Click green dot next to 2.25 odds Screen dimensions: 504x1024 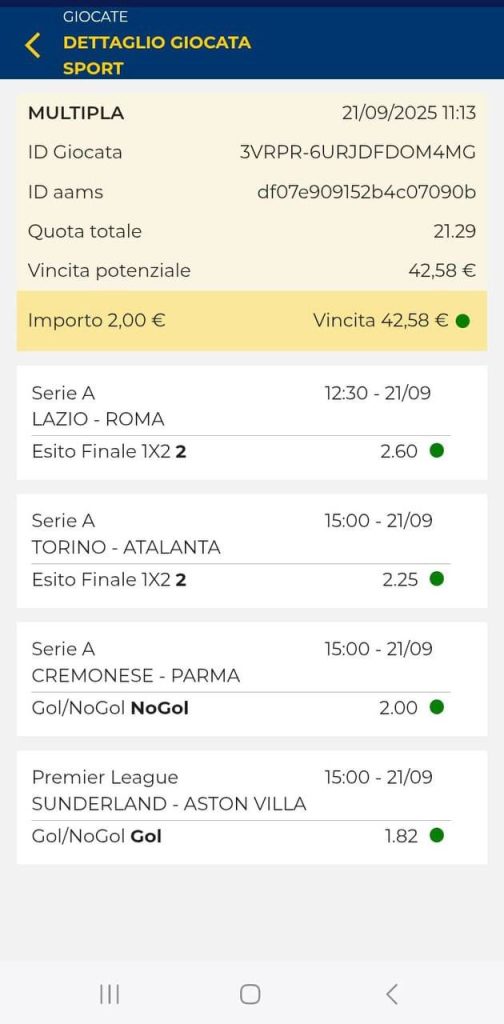437,579
